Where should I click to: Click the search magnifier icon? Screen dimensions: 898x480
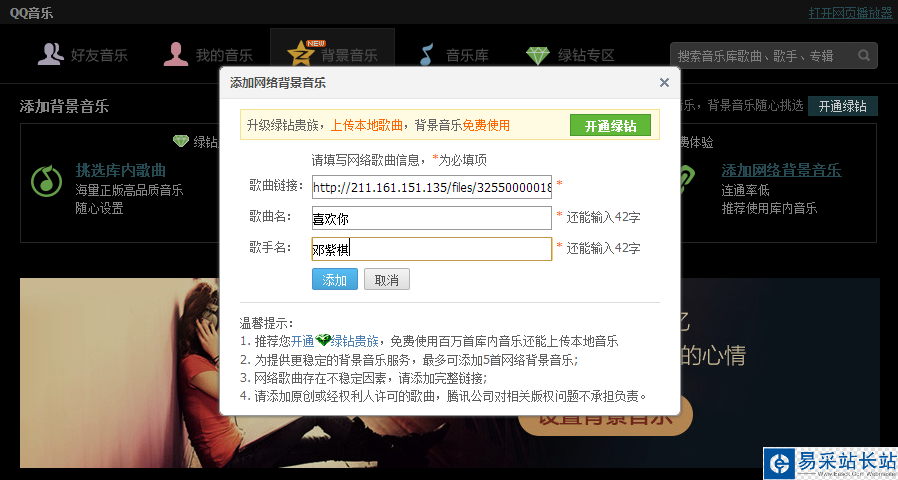pyautogui.click(x=864, y=56)
